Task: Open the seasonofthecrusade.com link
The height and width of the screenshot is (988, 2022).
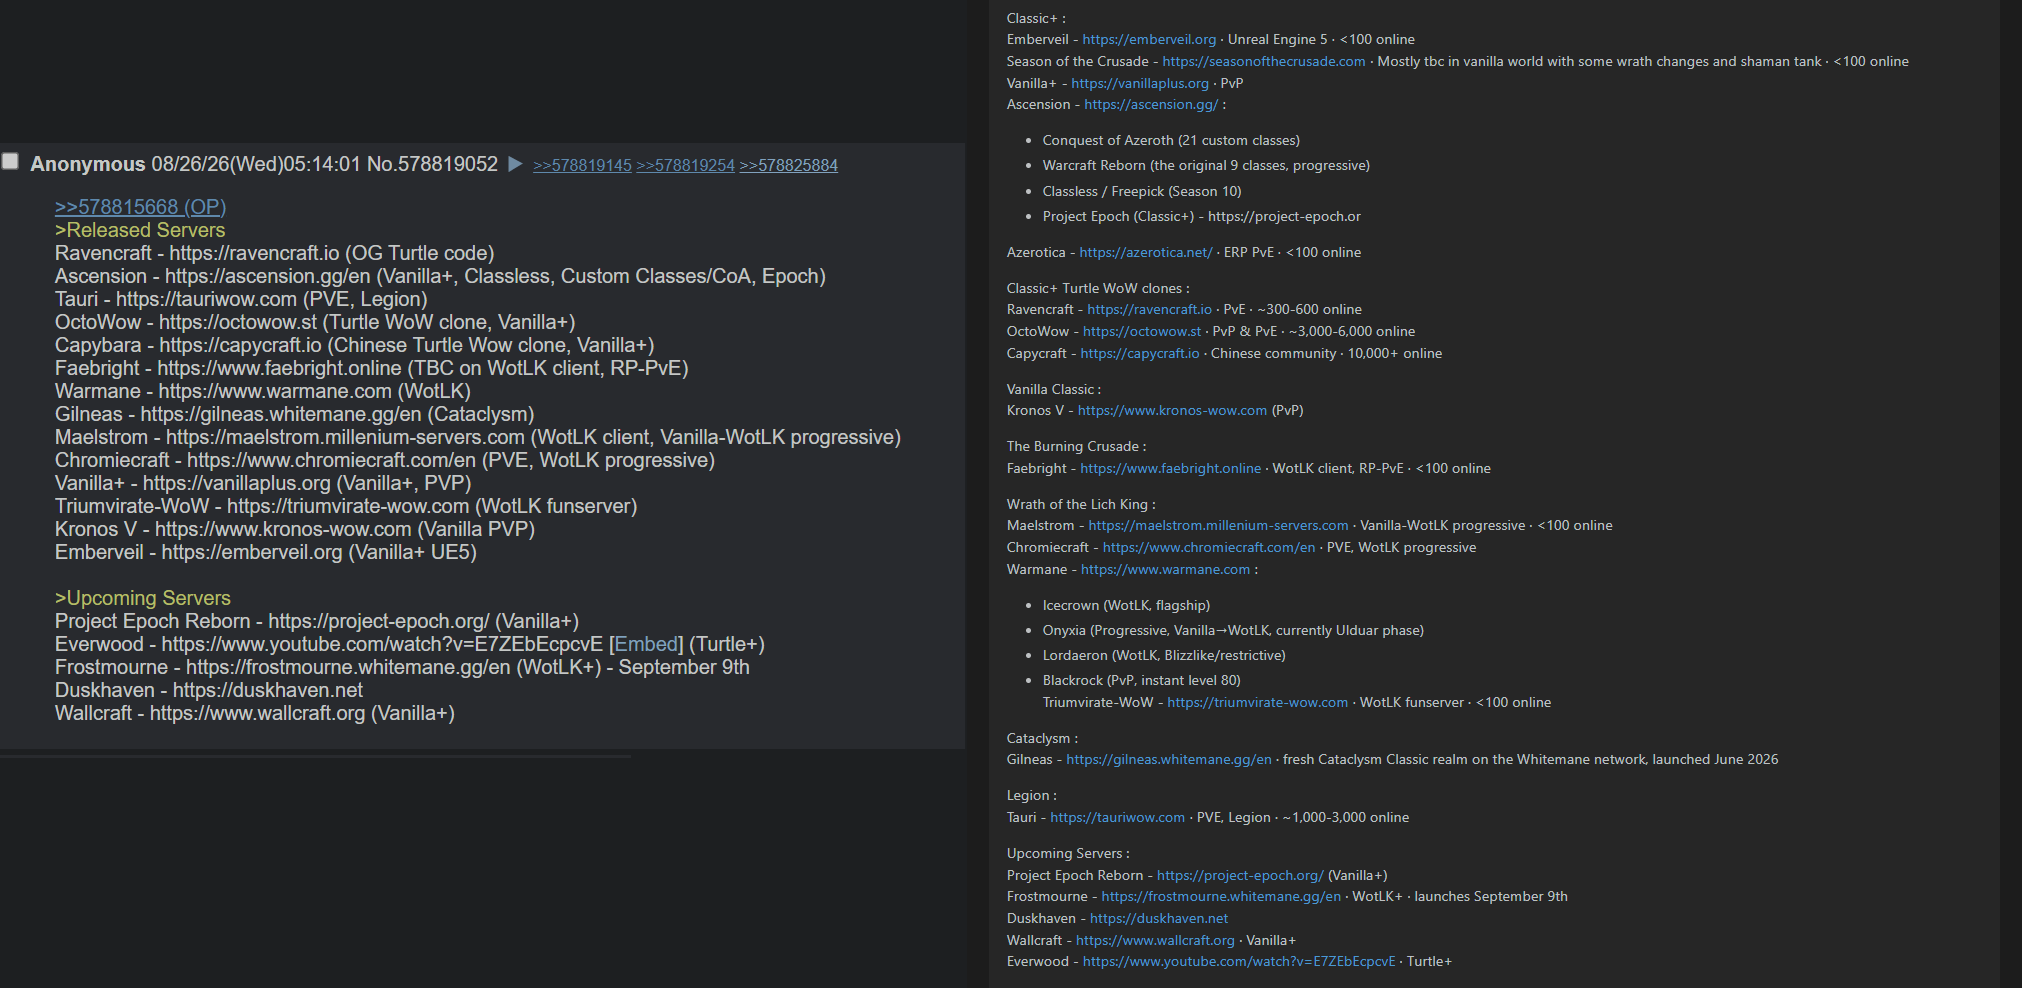Action: [x=1264, y=61]
